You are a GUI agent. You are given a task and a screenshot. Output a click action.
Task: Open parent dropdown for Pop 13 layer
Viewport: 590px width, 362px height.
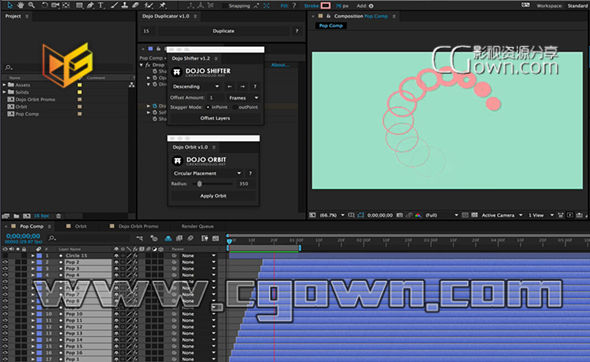click(198, 333)
